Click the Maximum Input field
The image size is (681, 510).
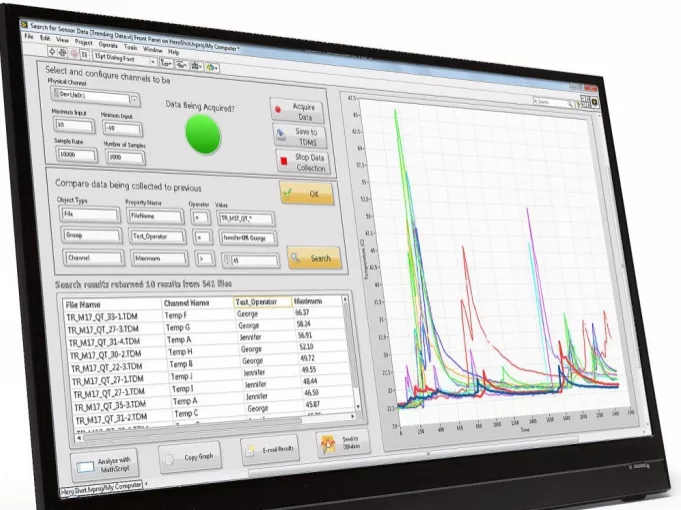coord(74,126)
